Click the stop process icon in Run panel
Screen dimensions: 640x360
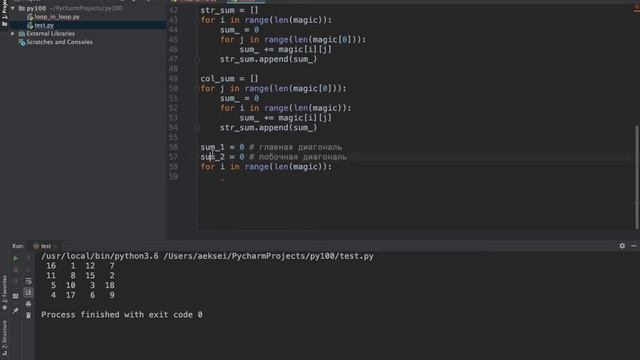[x=16, y=270]
